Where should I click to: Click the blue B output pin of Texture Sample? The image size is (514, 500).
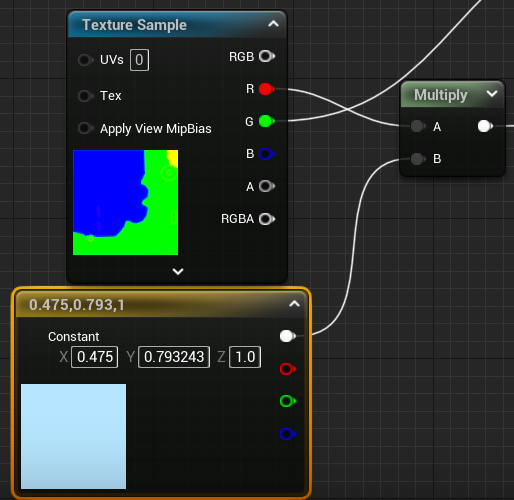click(x=267, y=154)
